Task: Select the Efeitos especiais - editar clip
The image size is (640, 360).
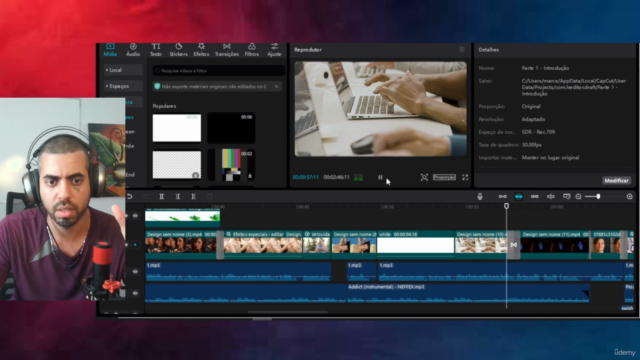Action: click(x=263, y=244)
